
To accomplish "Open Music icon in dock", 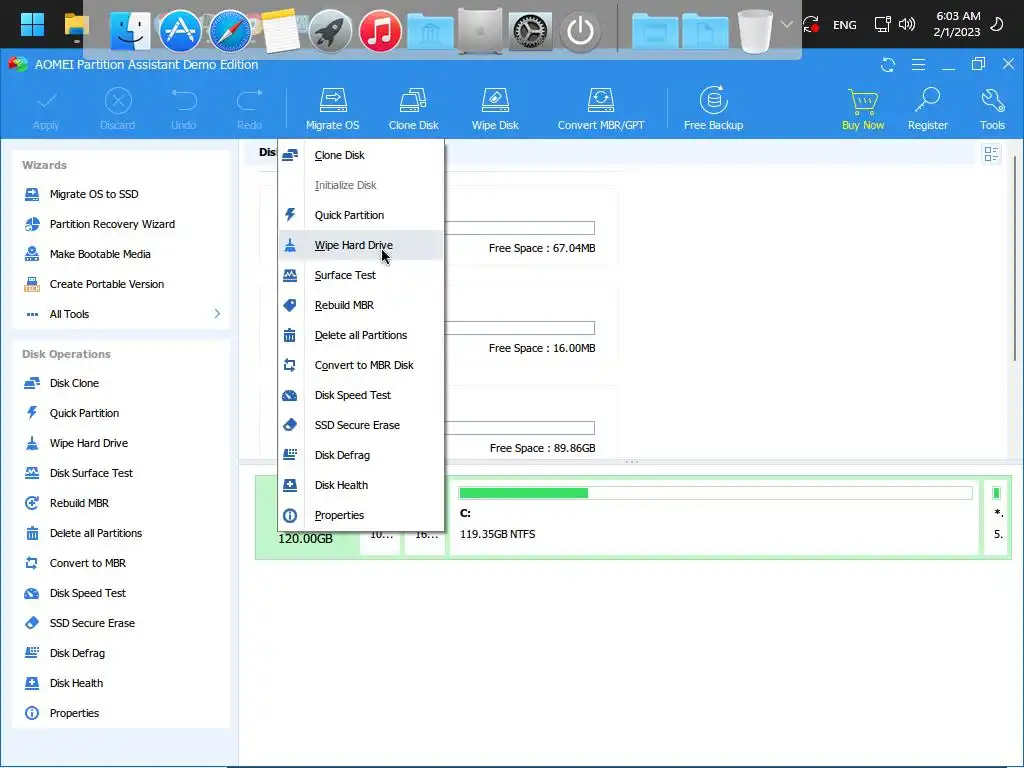I will click(x=380, y=31).
